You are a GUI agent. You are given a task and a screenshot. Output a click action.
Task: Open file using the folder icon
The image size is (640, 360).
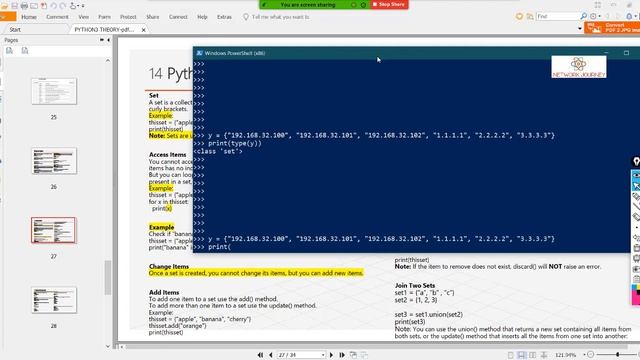click(4, 6)
